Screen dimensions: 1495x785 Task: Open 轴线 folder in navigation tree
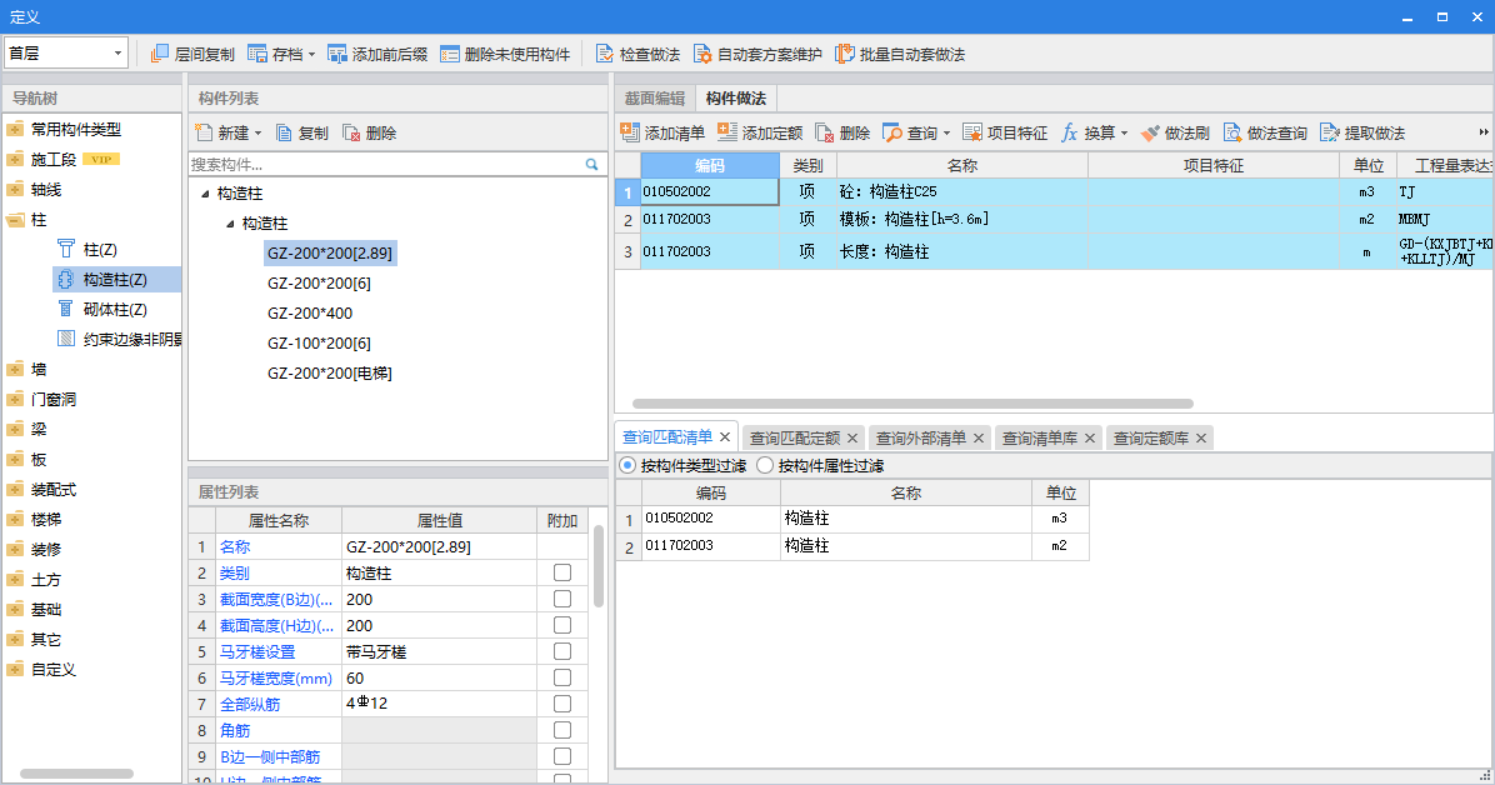coord(15,189)
